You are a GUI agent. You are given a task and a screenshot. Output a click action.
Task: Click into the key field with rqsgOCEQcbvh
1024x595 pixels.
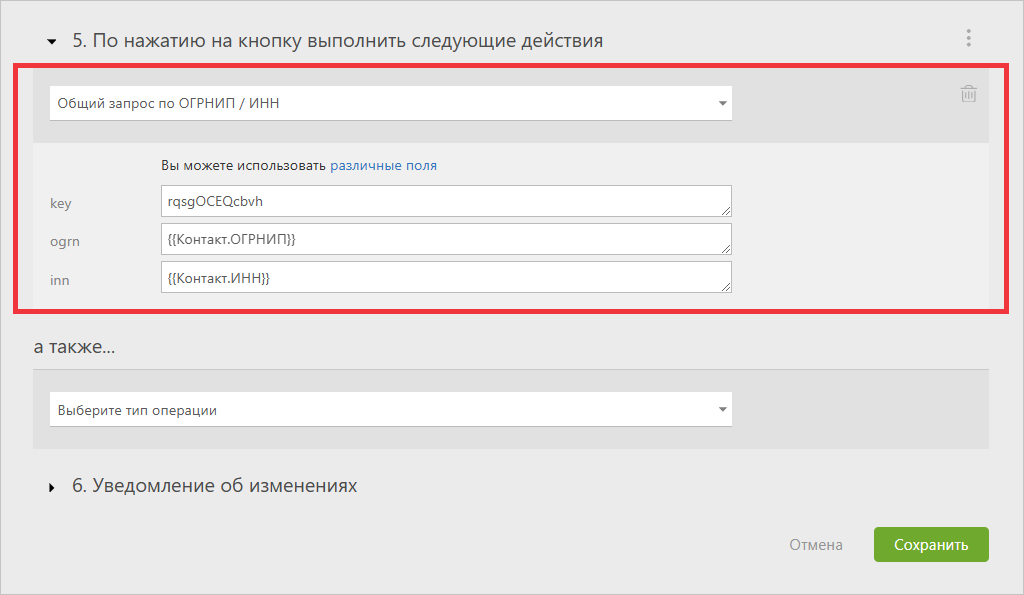pos(446,201)
